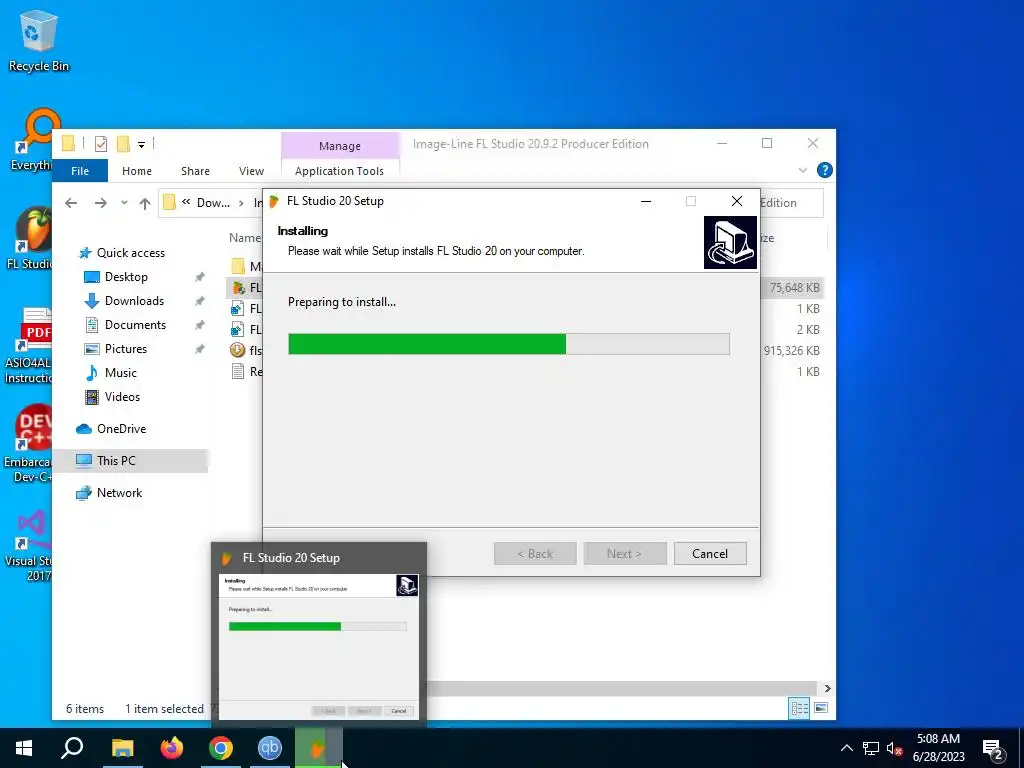The height and width of the screenshot is (768, 1024).
Task: Switch to the Share ribbon tab
Action: click(x=195, y=170)
